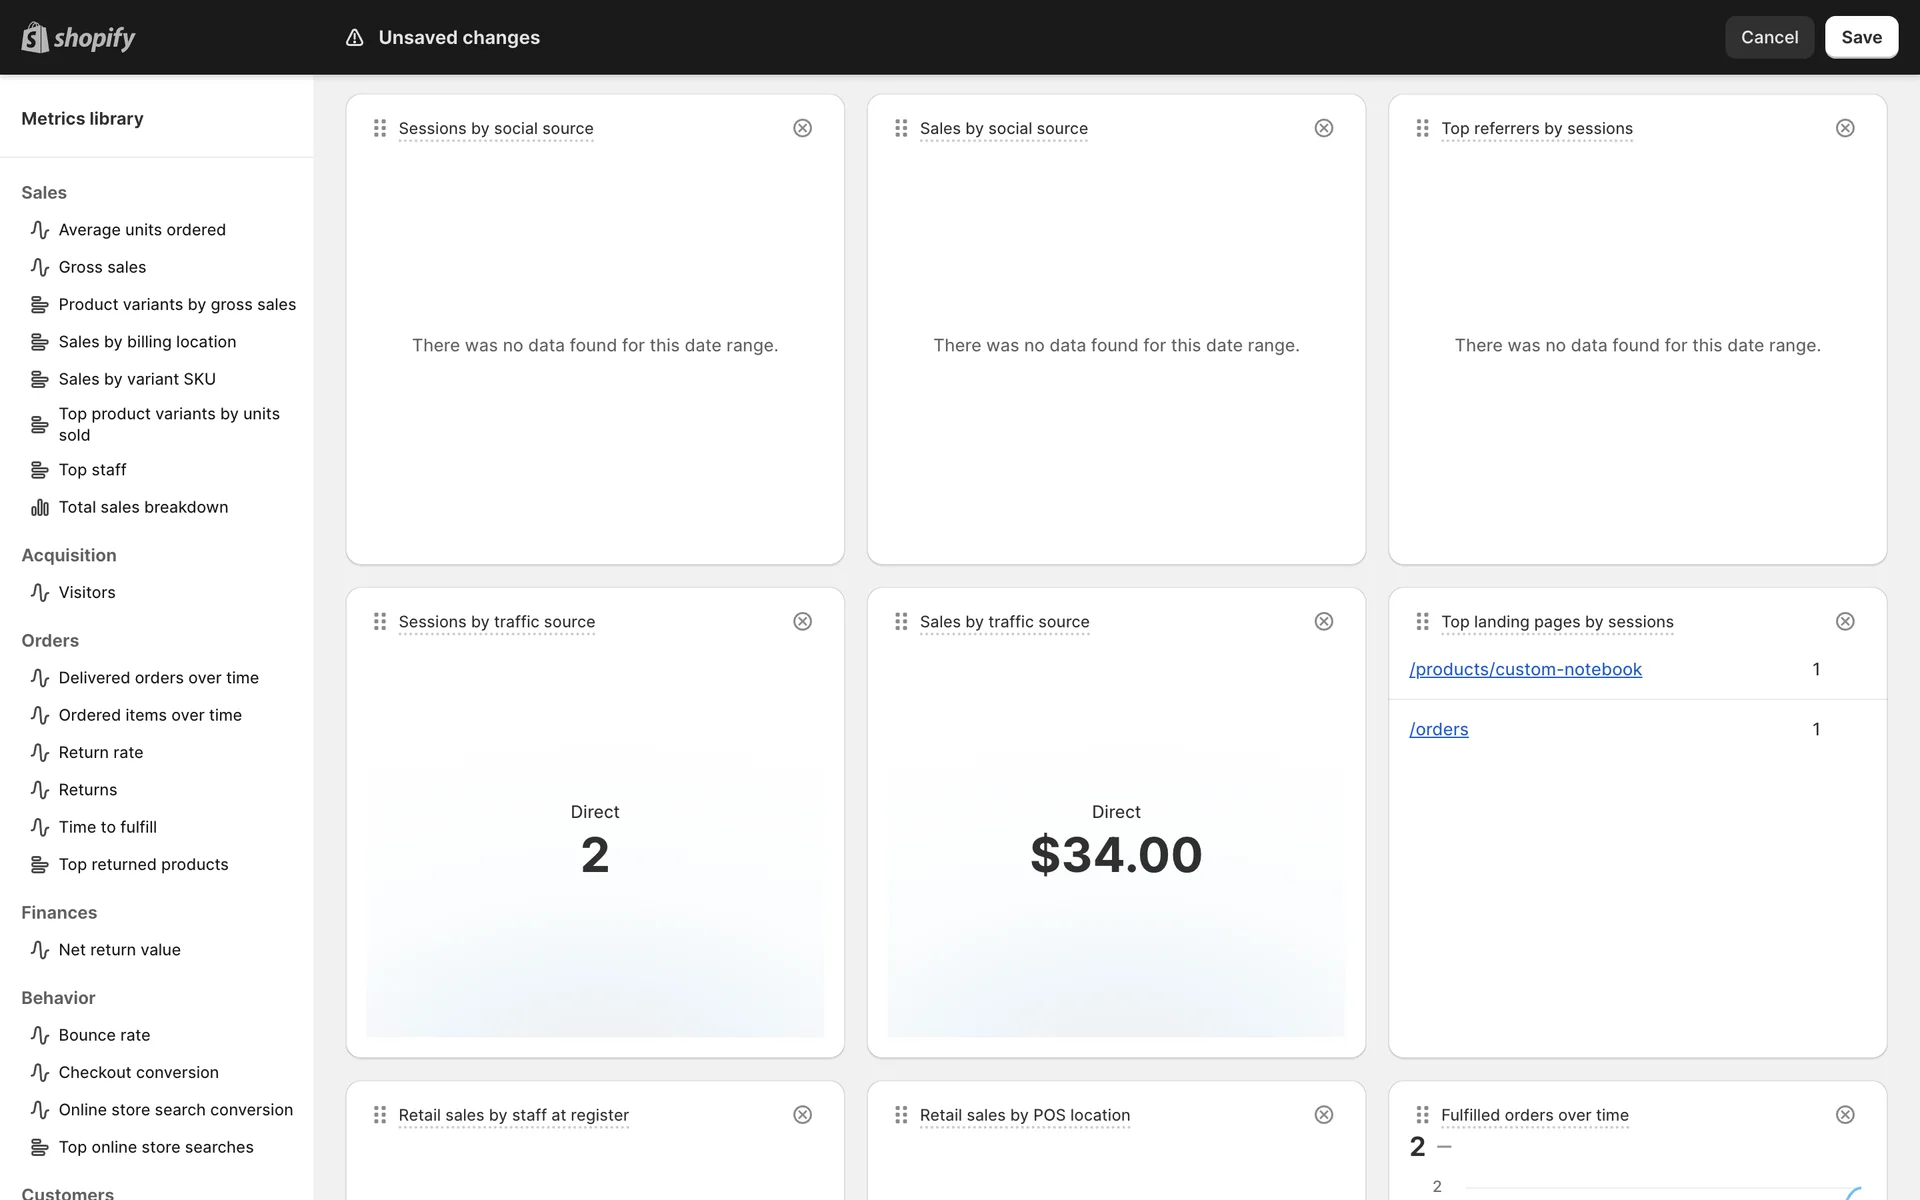Remove the Sessions by social source card
The image size is (1920, 1200).
tap(802, 128)
